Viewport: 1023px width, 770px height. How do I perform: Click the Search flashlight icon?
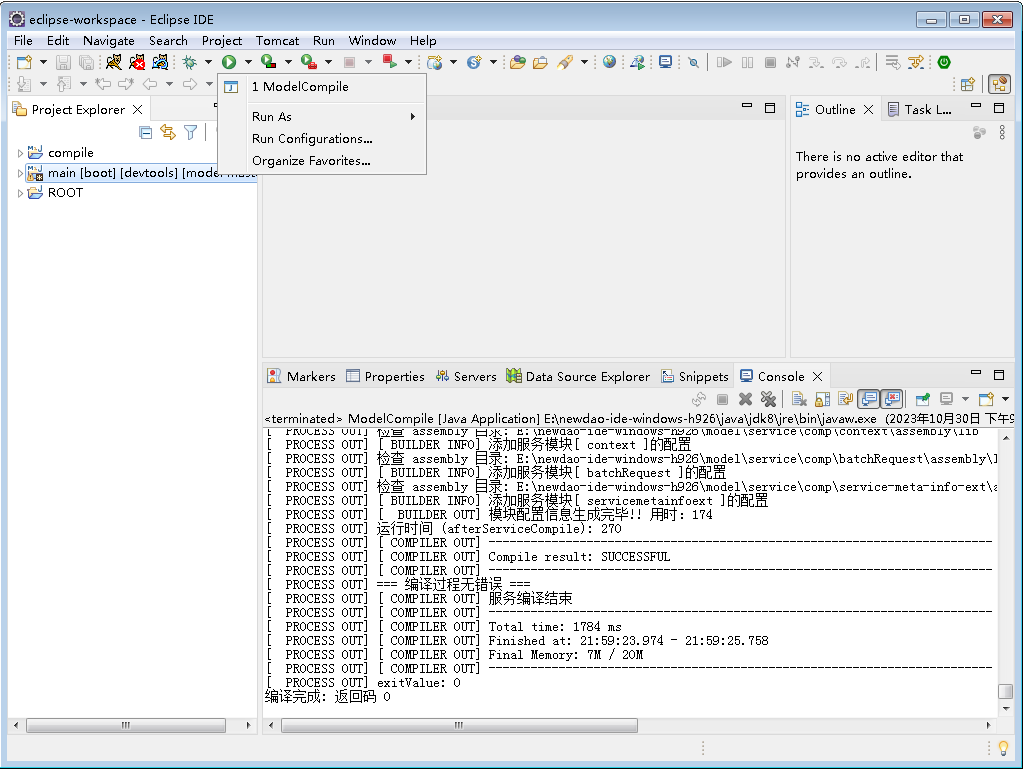pos(565,63)
